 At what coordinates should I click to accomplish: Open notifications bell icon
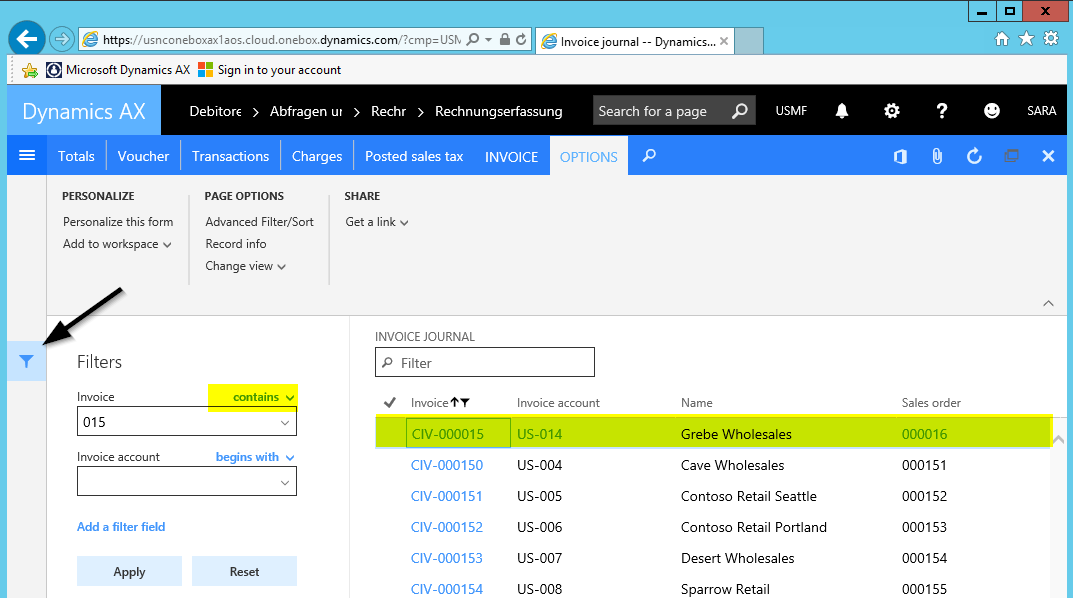coord(843,111)
